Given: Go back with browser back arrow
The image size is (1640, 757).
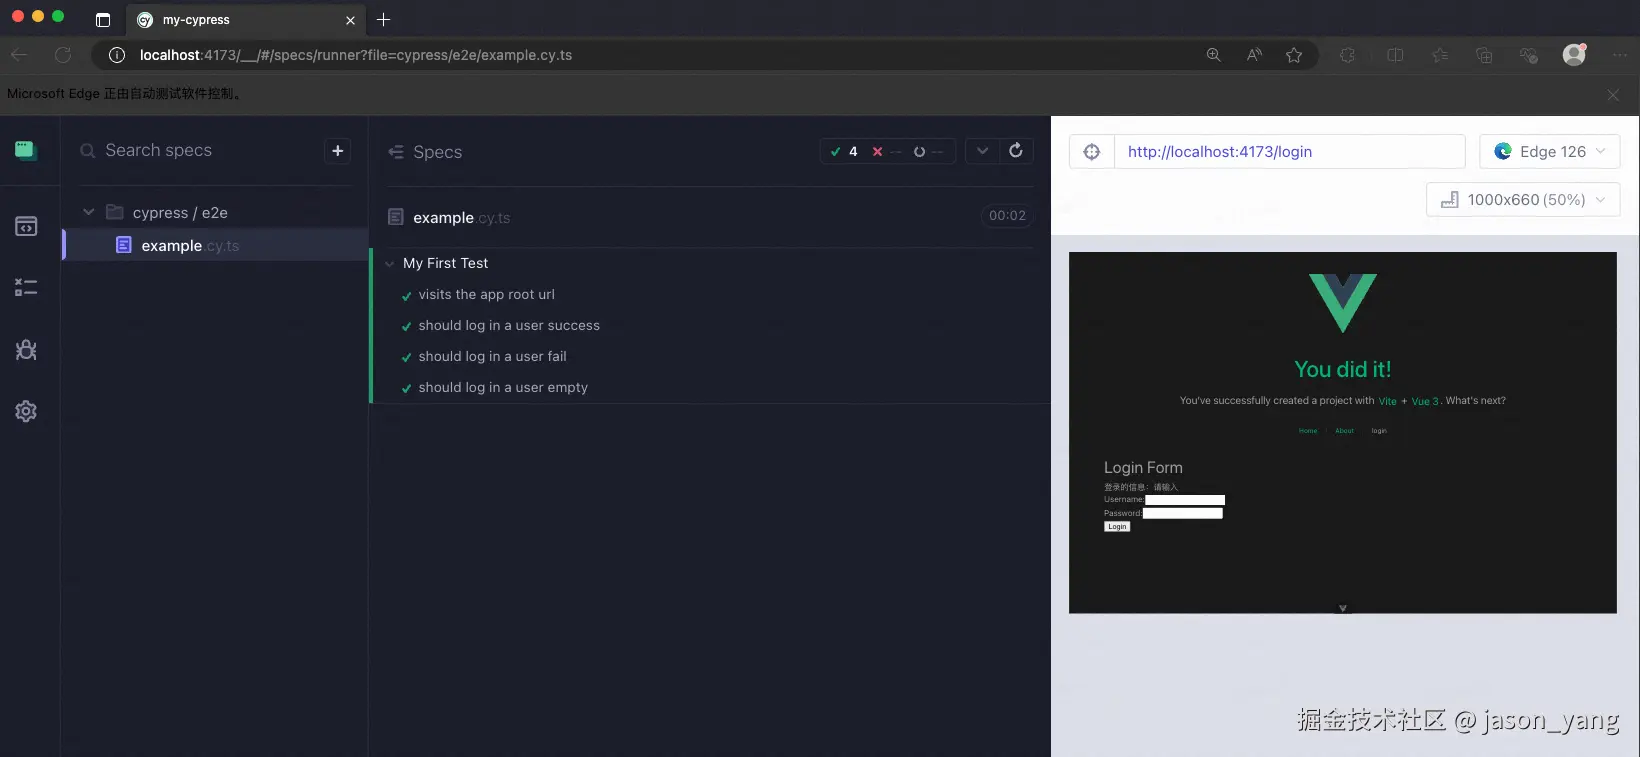Looking at the screenshot, I should 19,55.
